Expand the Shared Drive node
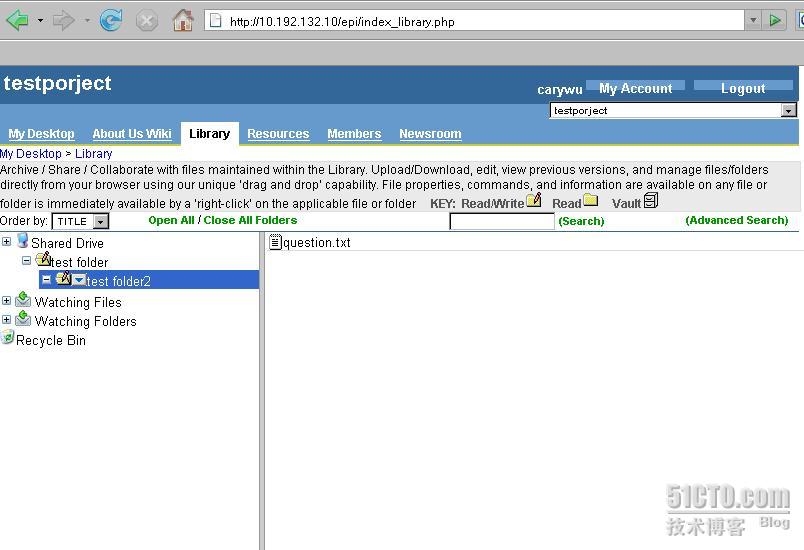804x550 pixels. pos(7,241)
